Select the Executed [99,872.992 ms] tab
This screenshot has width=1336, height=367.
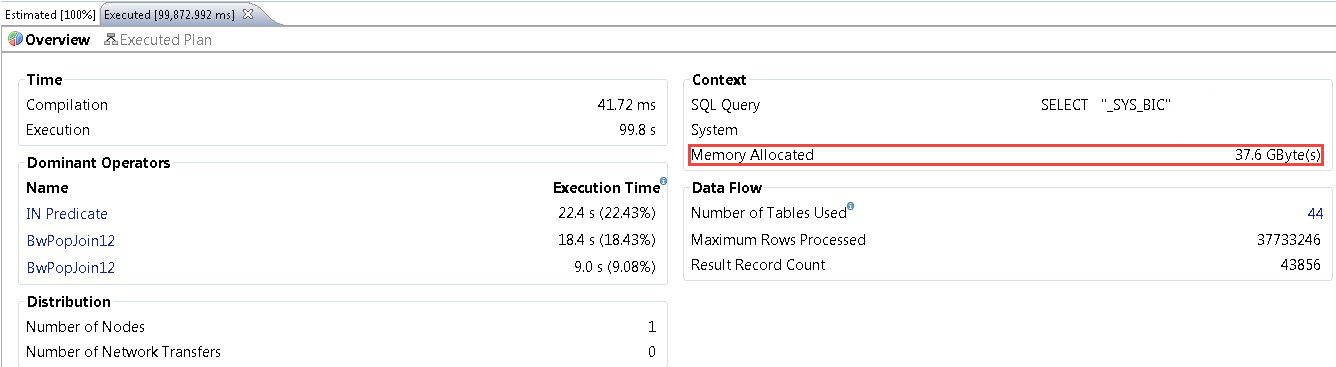[170, 14]
